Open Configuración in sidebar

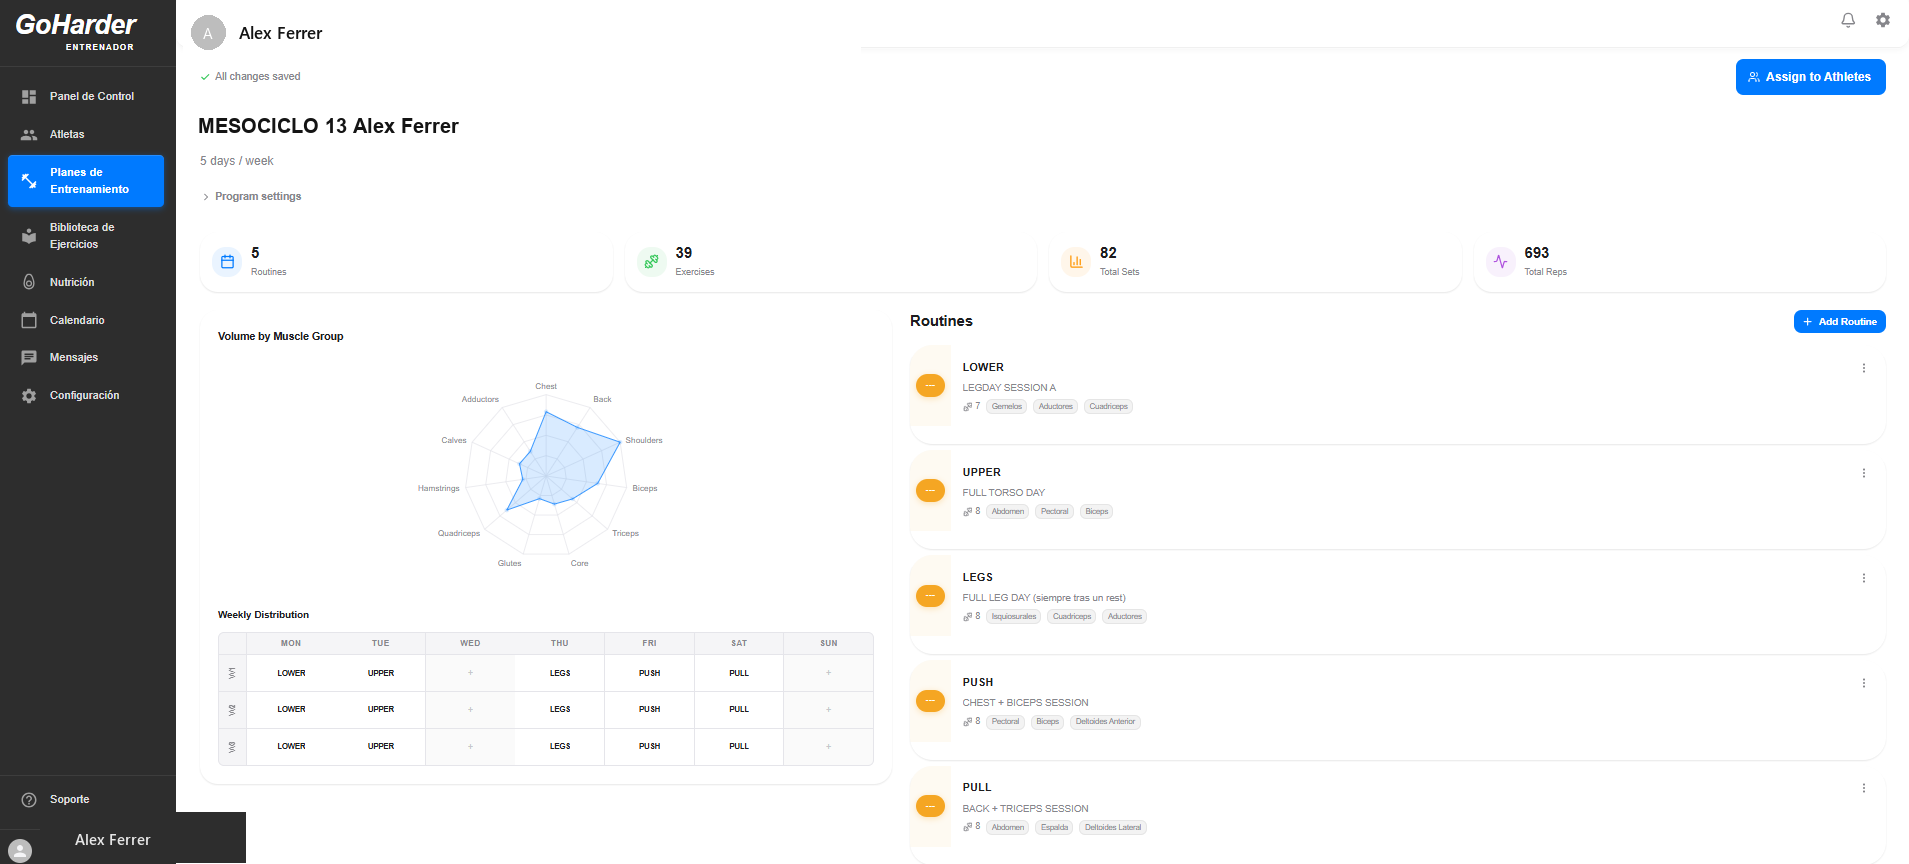(86, 395)
